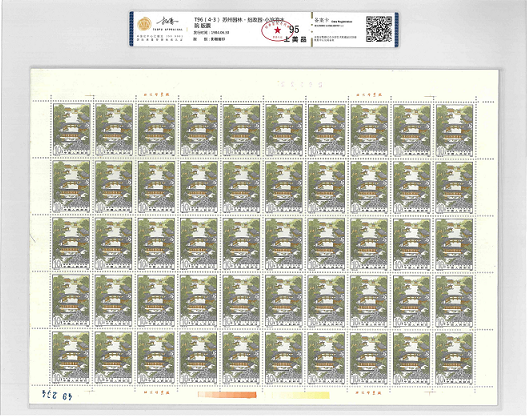Screen dimensions: 529x418
Task: Click the orange color bar in bottom margin
Action: click(x=227, y=394)
